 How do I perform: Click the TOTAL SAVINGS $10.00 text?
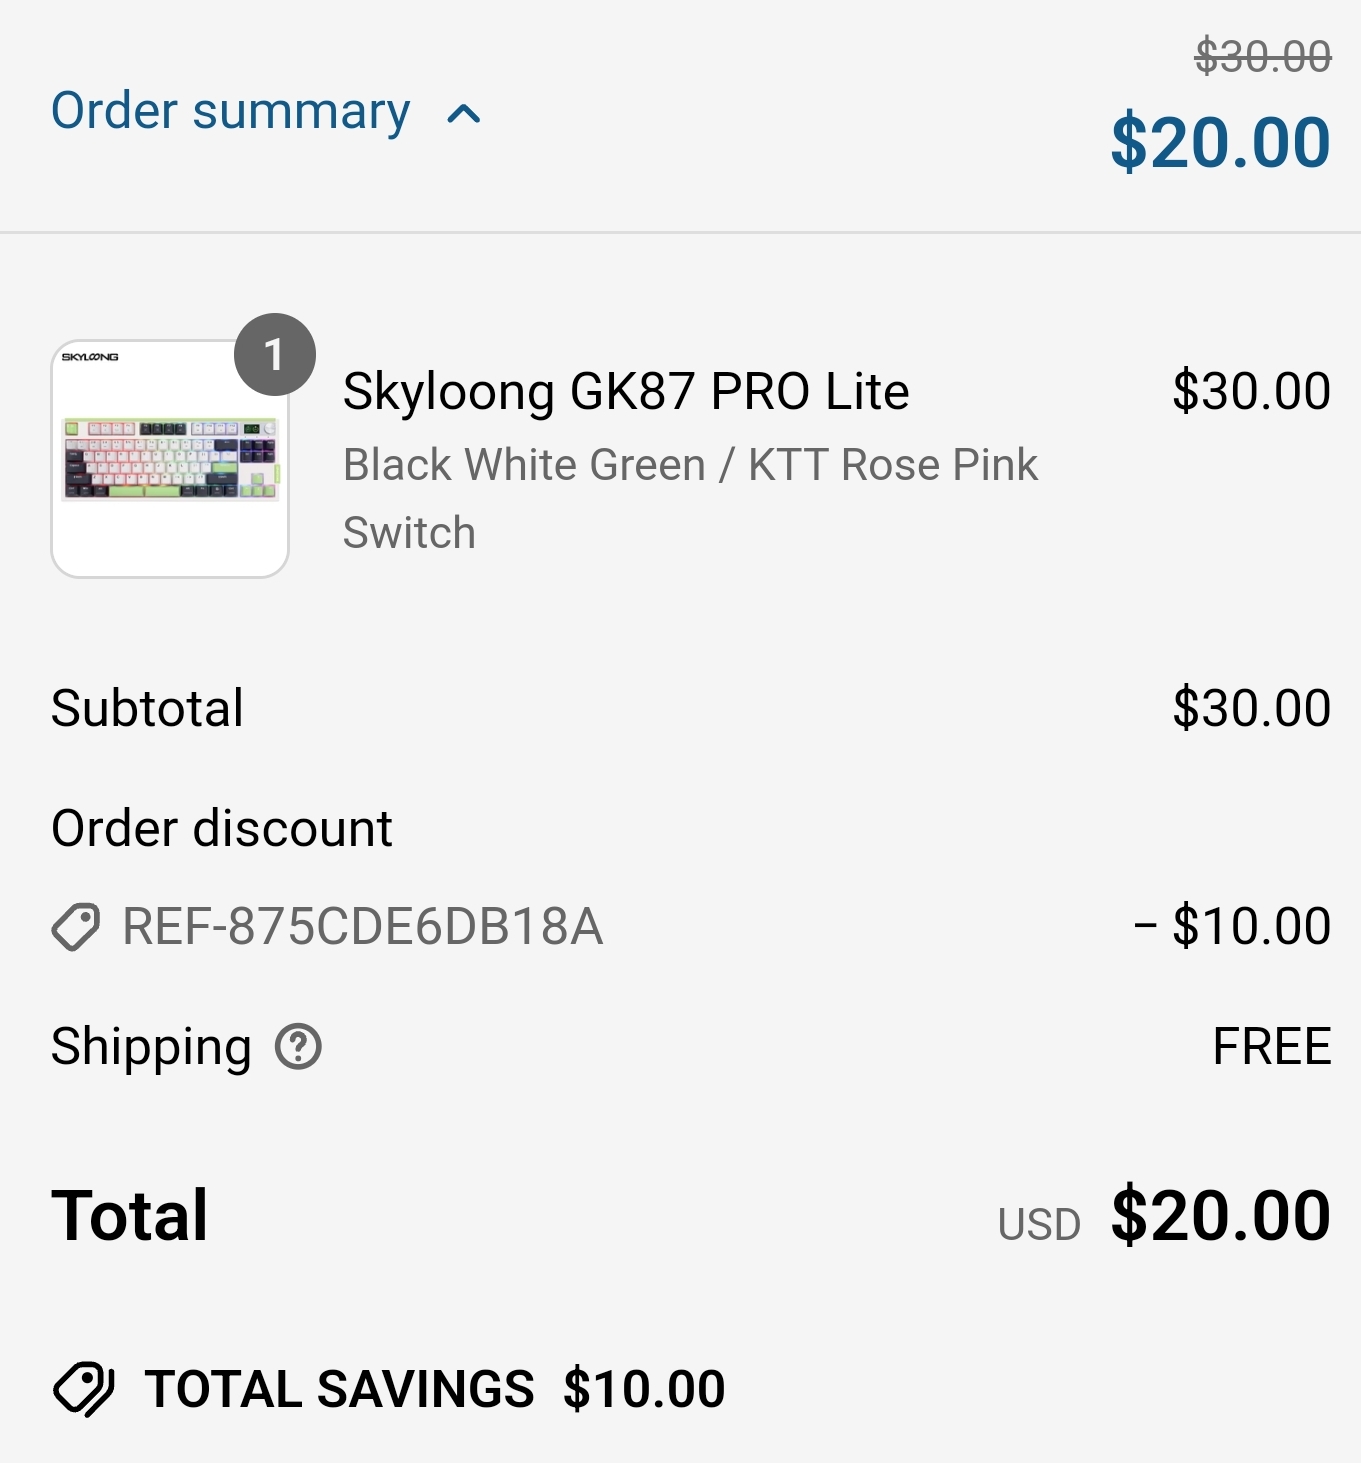tap(435, 1389)
